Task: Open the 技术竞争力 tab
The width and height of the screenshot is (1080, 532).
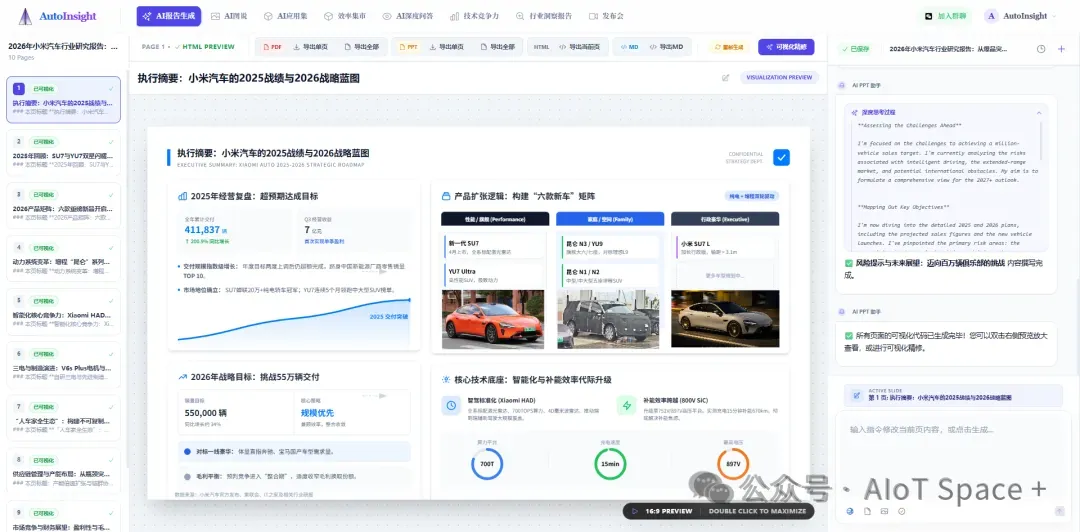Action: click(475, 16)
